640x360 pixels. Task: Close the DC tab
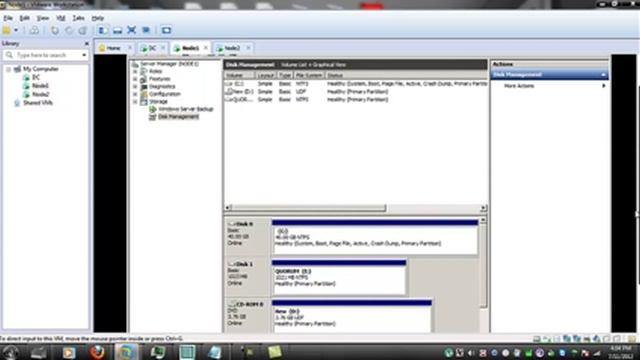(x=162, y=48)
